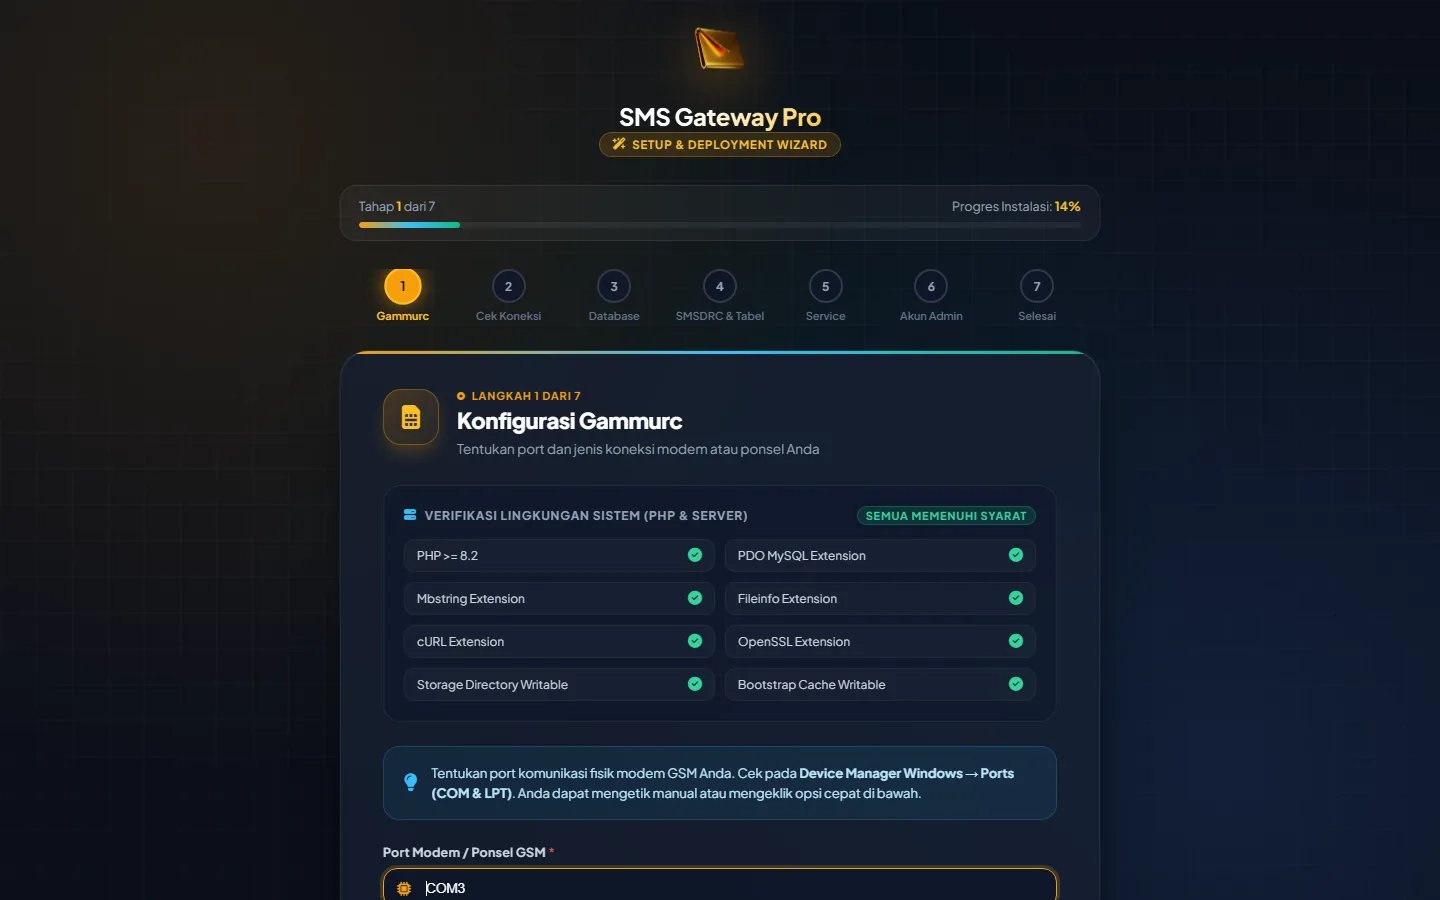
Task: Open step 6 Akun Admin
Action: click(931, 296)
